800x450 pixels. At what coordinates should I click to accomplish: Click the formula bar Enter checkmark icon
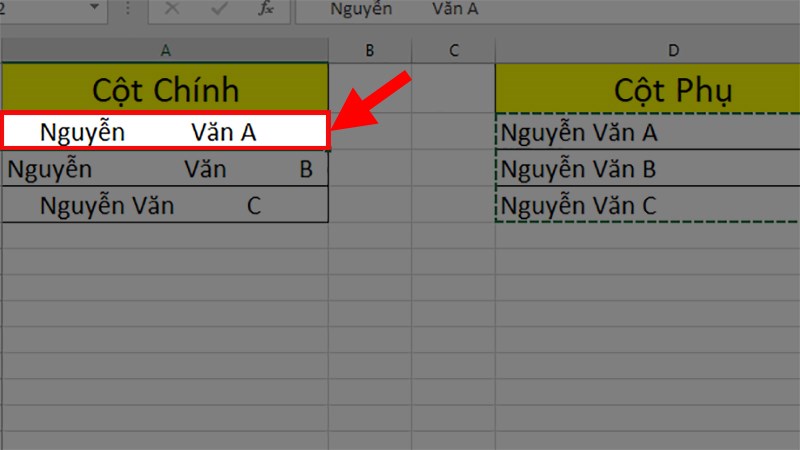tap(219, 9)
